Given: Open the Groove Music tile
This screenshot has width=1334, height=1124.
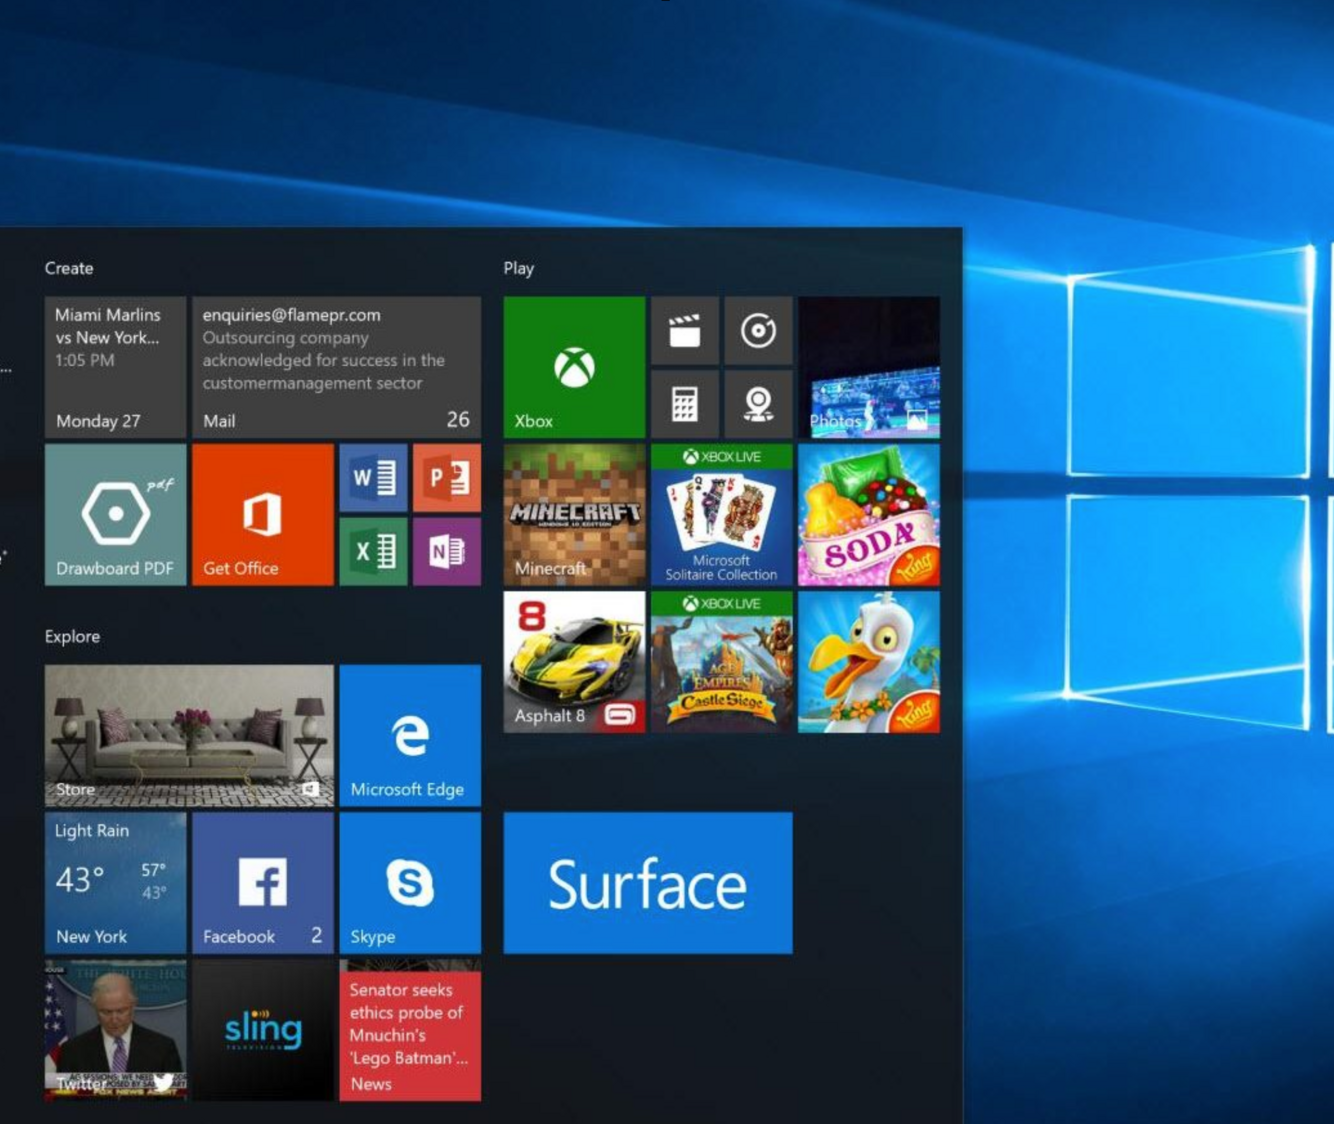Looking at the screenshot, I should click(758, 330).
